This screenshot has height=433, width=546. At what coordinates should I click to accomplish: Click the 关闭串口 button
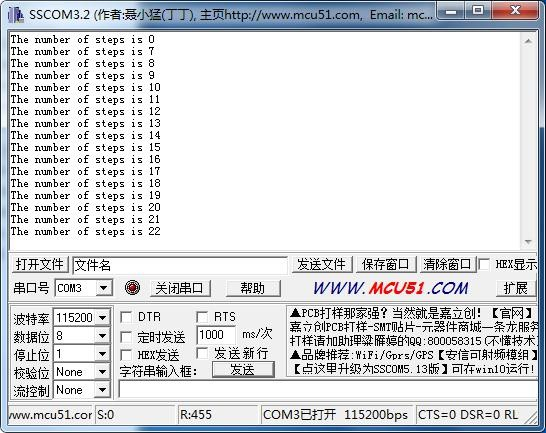[180, 288]
